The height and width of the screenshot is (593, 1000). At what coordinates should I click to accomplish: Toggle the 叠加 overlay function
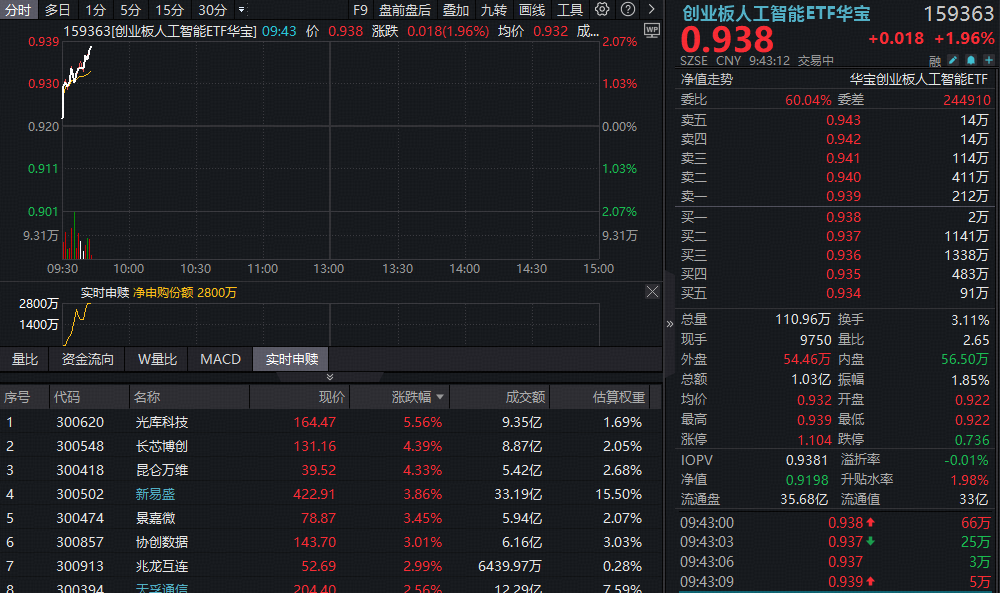[455, 10]
